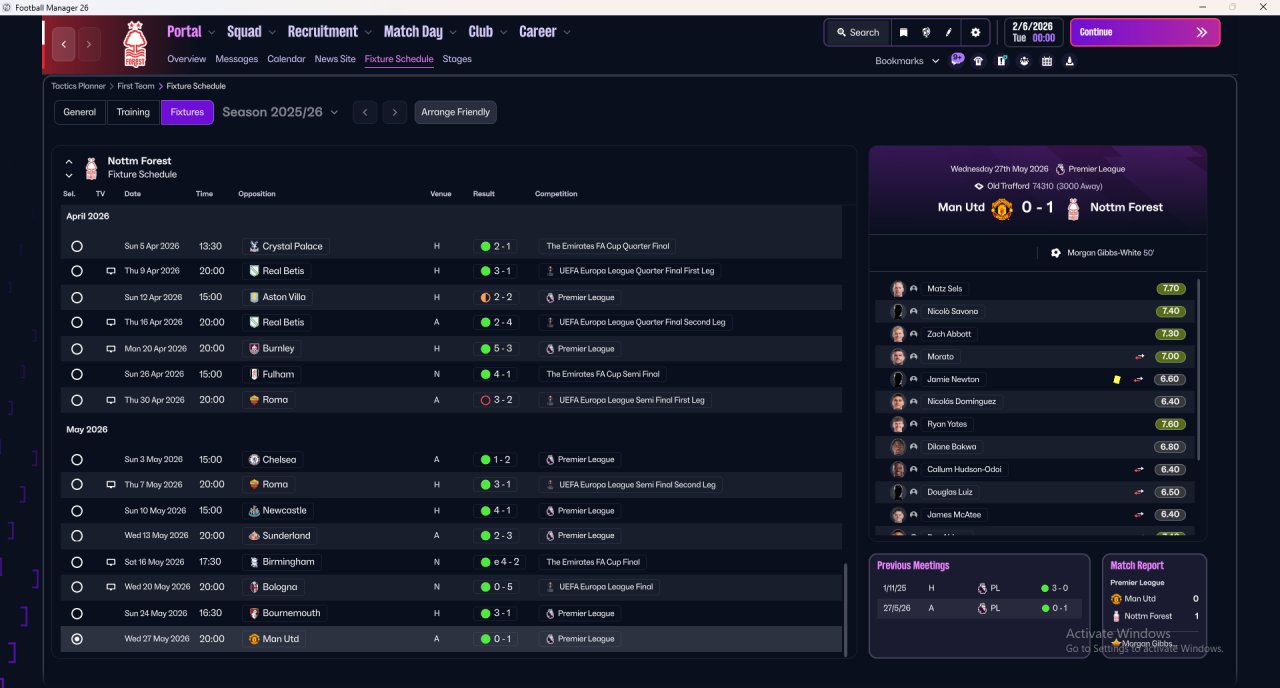Go back with the left arrow navigation button

[x=65, y=44]
